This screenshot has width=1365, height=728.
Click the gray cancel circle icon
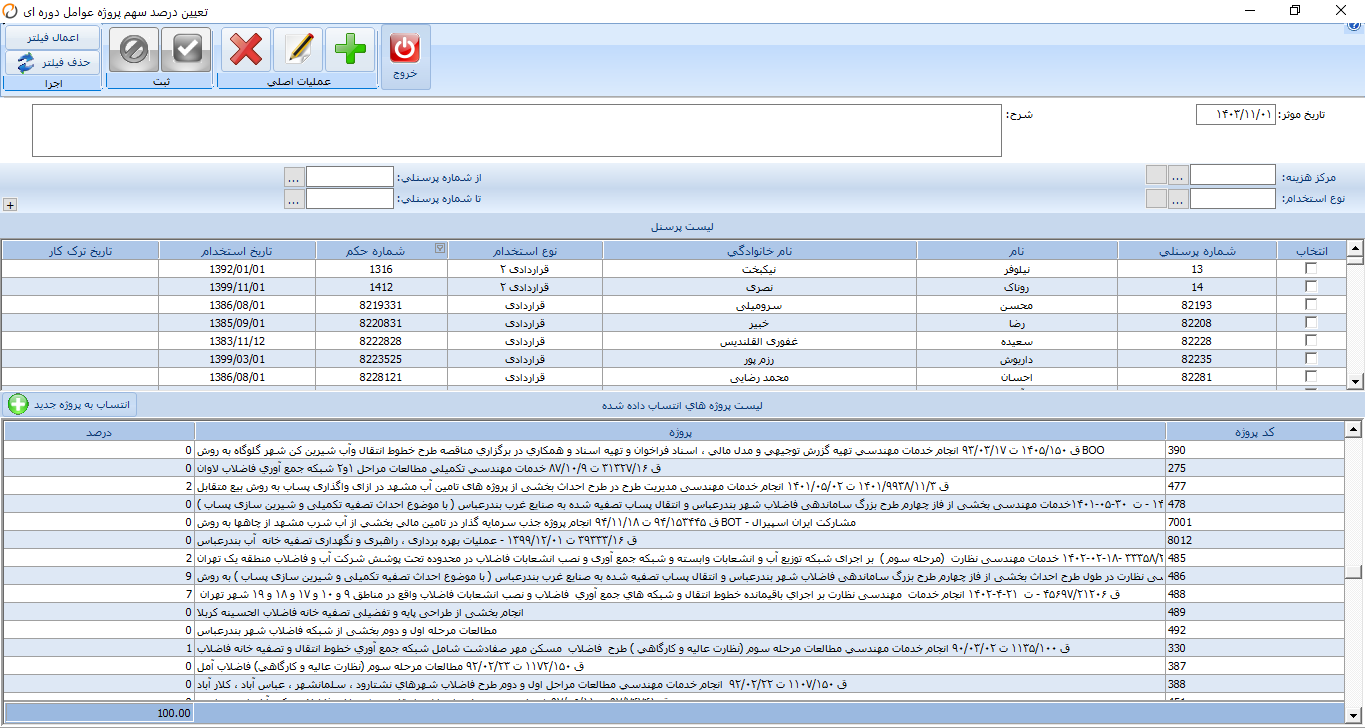(134, 48)
